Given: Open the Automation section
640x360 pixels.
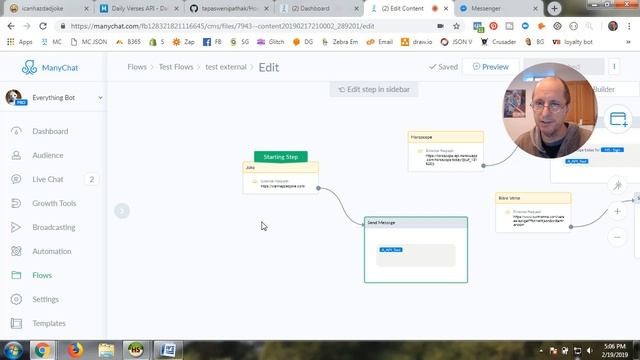Looking at the screenshot, I should coord(52,251).
